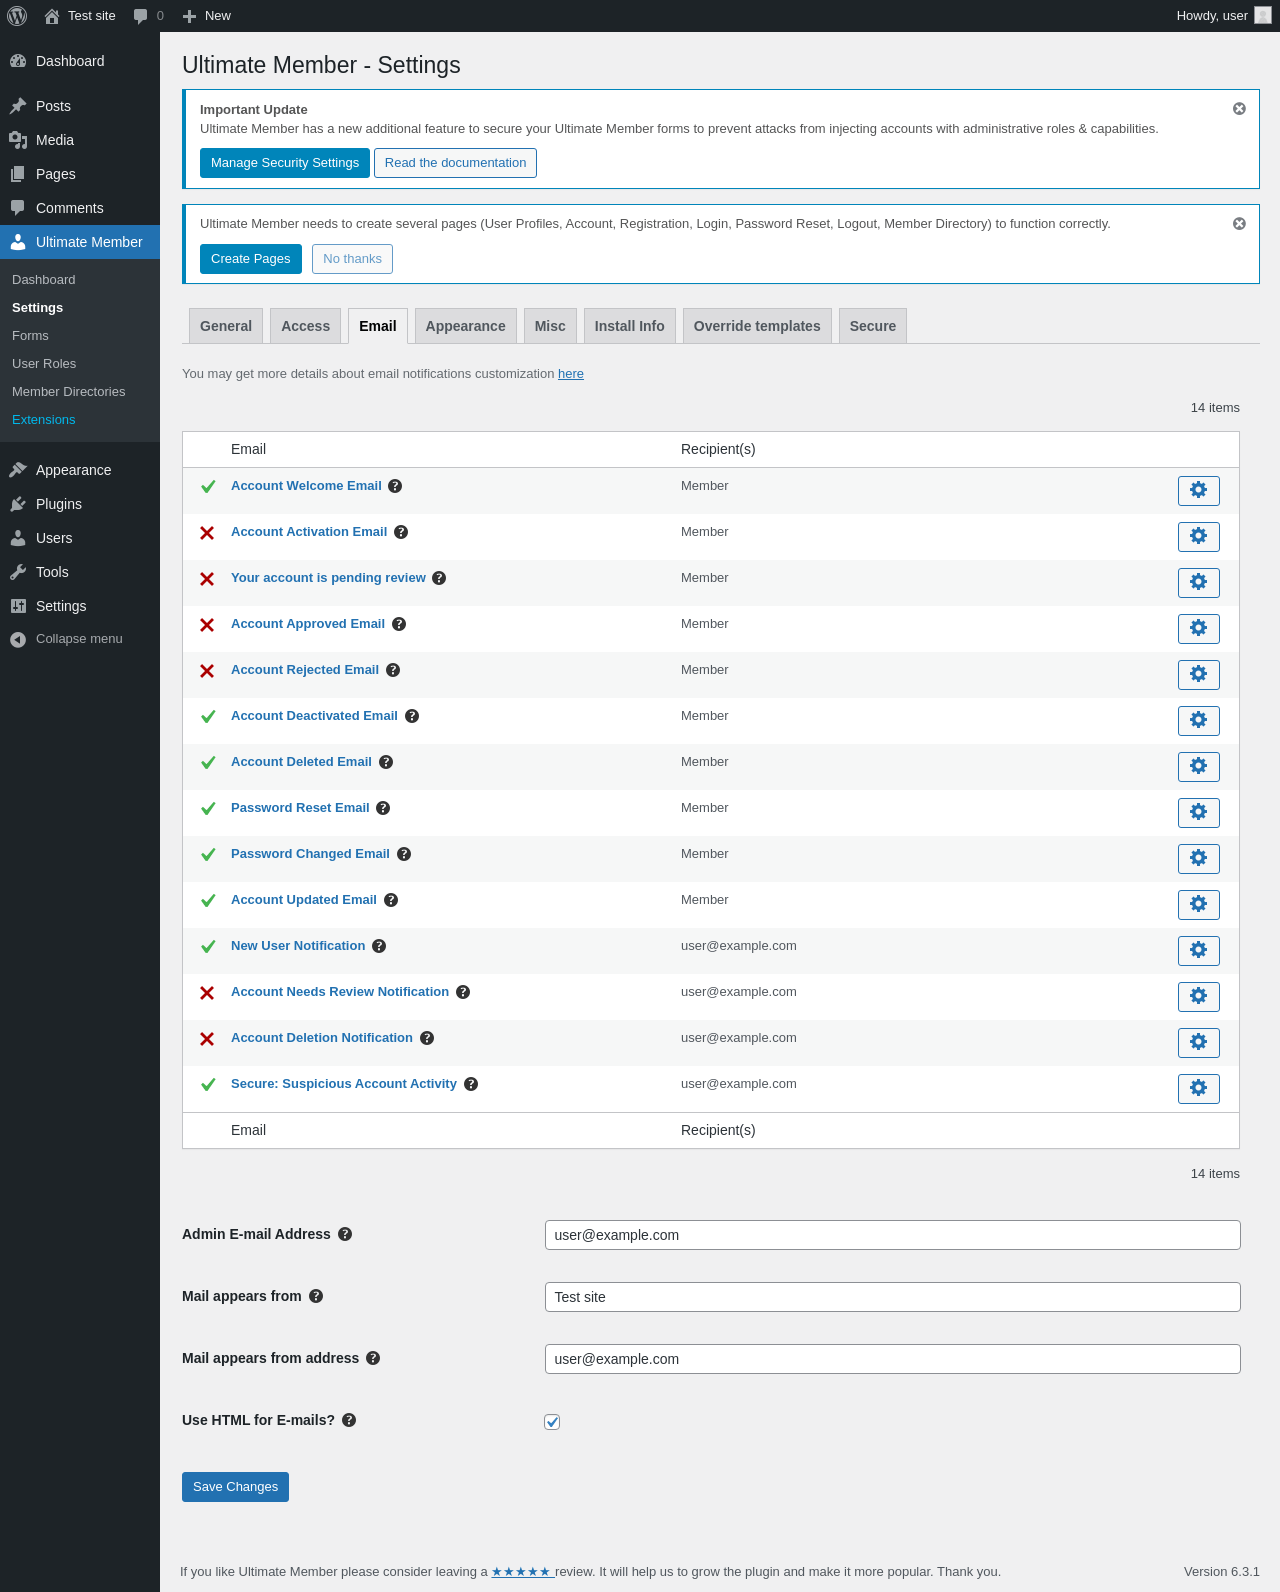The height and width of the screenshot is (1592, 1280).
Task: Click the Create Pages button
Action: pyautogui.click(x=250, y=259)
